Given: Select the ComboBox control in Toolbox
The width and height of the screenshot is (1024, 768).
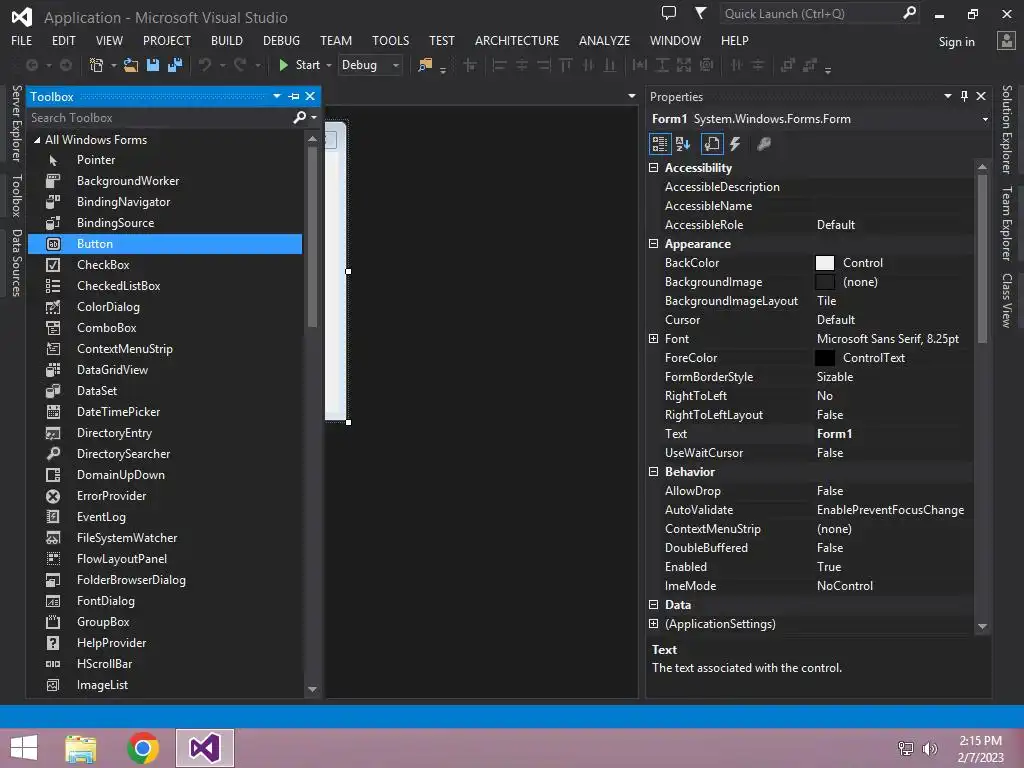Looking at the screenshot, I should [x=166, y=328].
